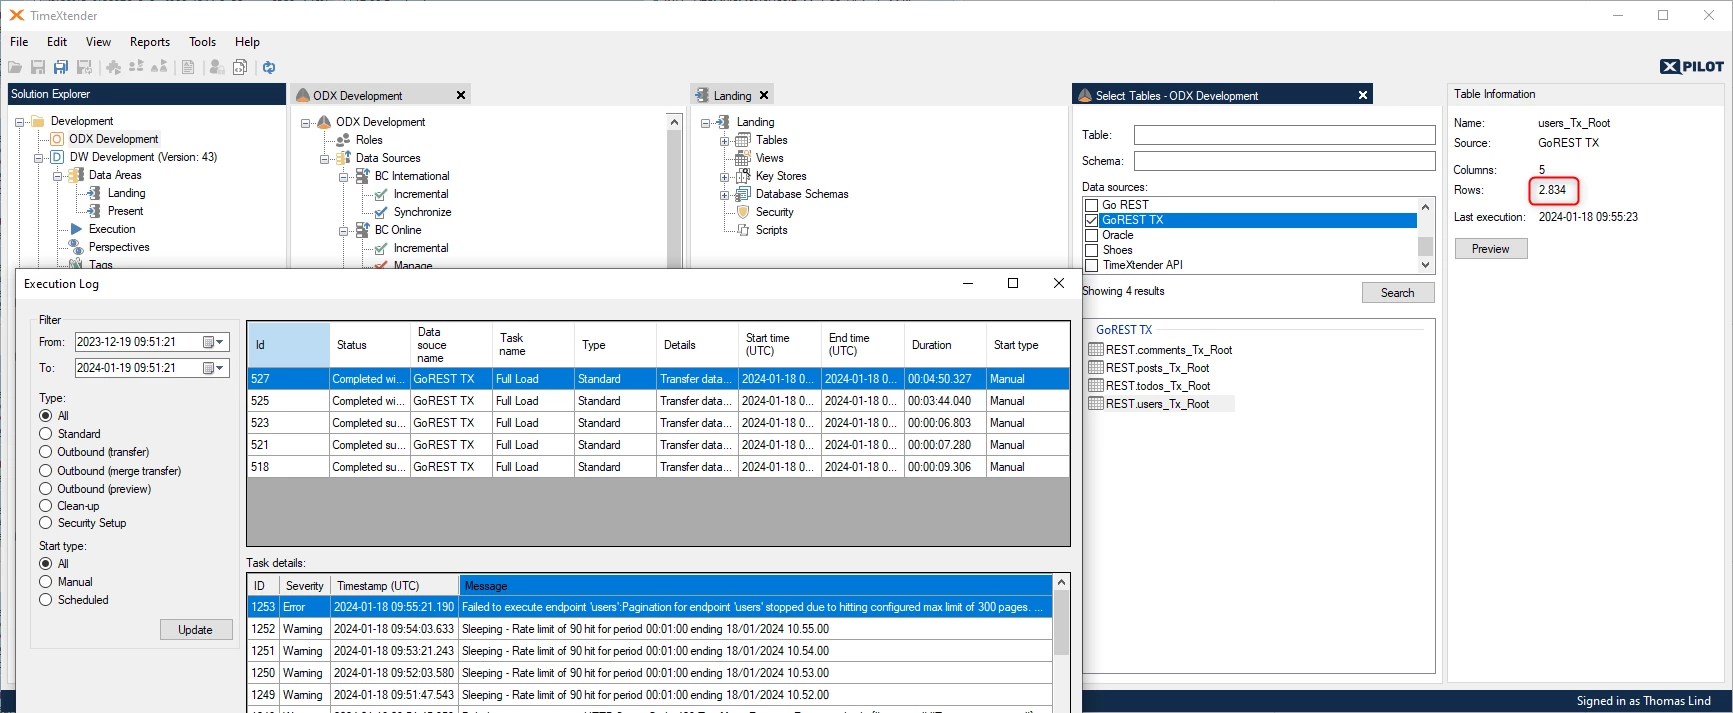1733x713 pixels.
Task: Click the BC International data source icon
Action: (362, 176)
